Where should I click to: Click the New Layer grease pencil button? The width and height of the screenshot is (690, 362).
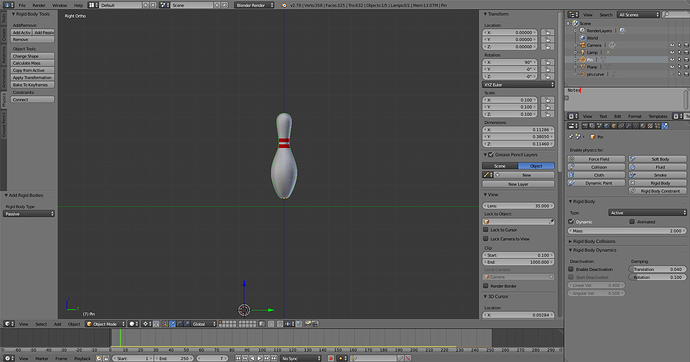518,184
